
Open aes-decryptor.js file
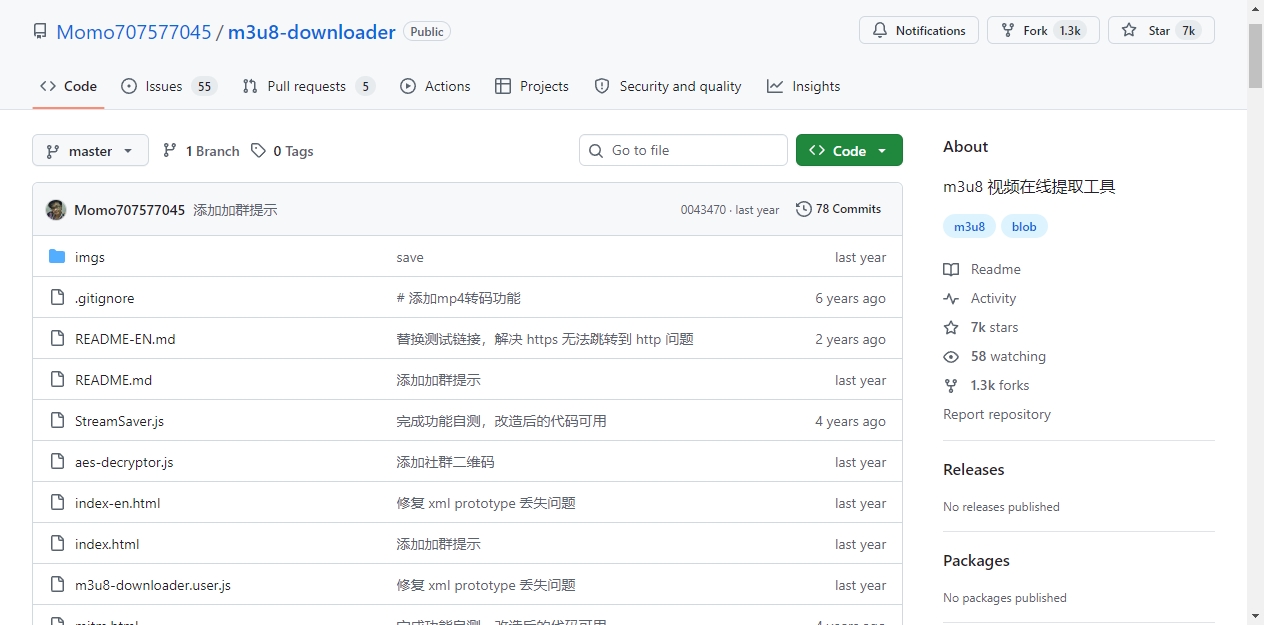point(124,462)
